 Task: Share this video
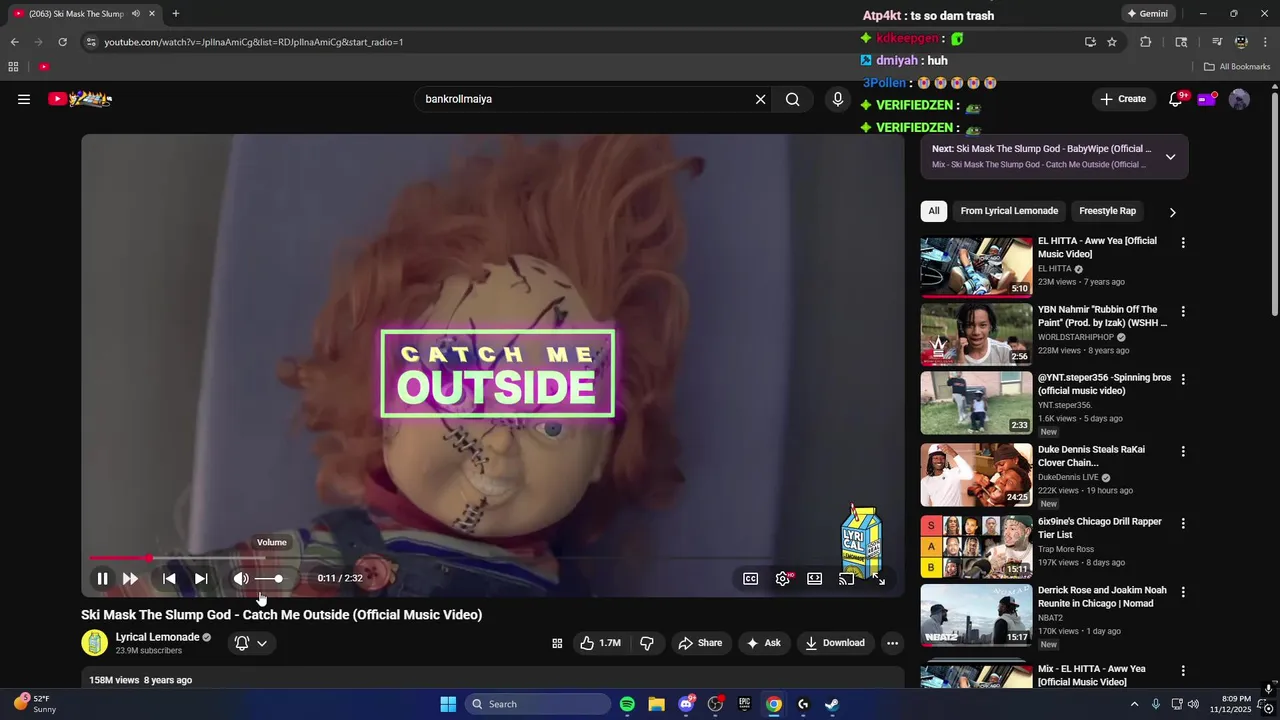coord(700,643)
